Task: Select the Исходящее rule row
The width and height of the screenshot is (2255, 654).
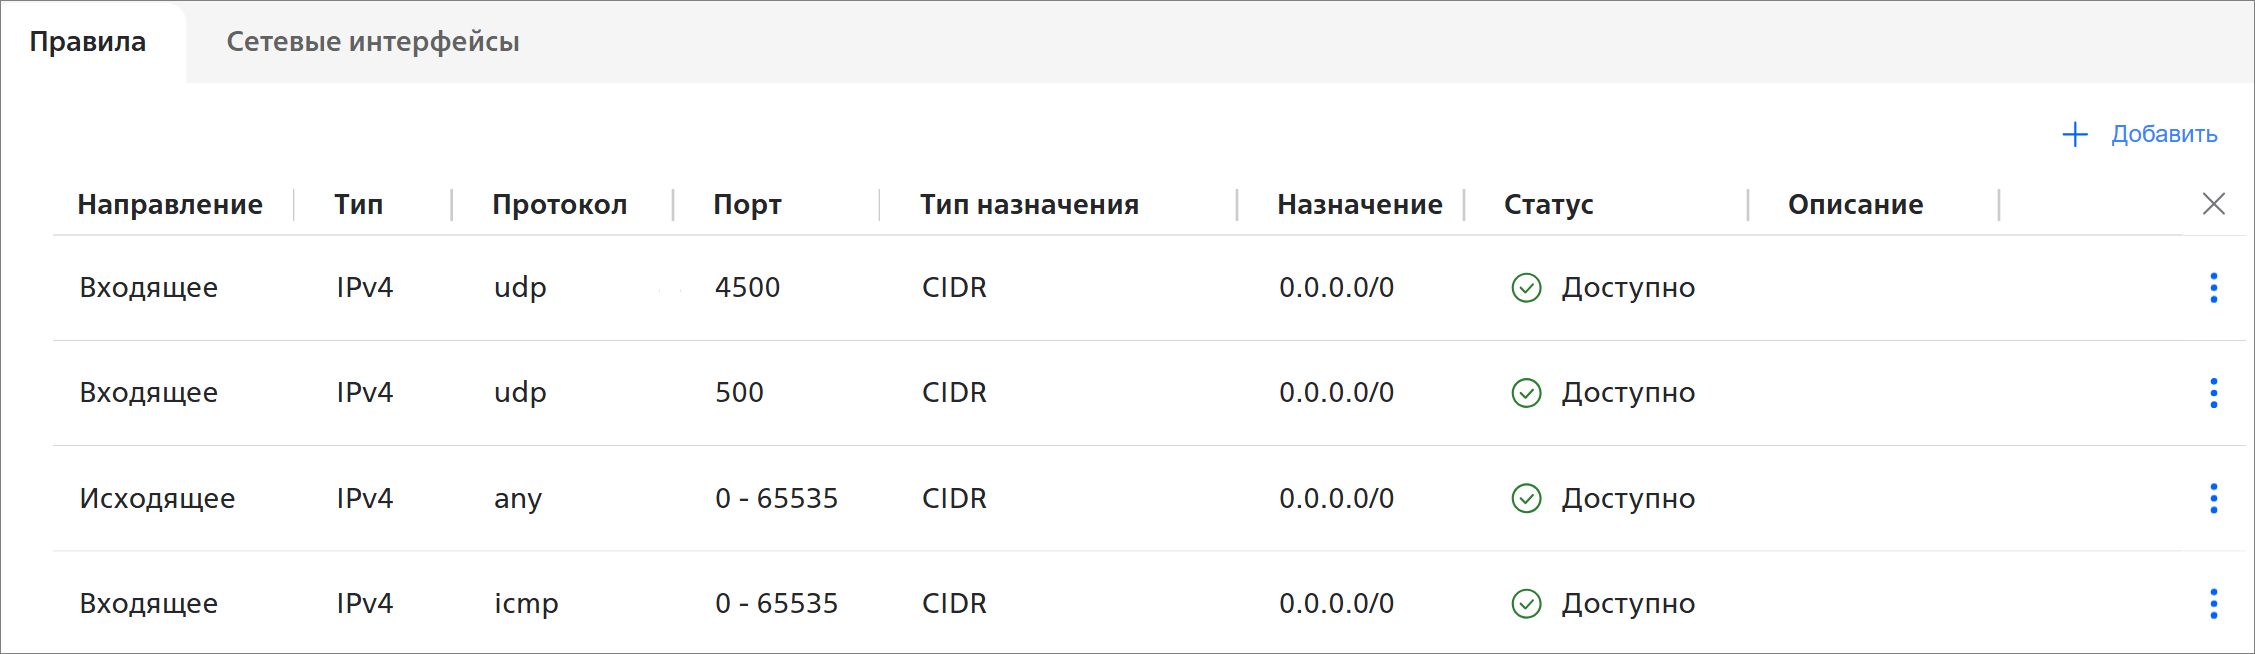Action: coord(157,498)
